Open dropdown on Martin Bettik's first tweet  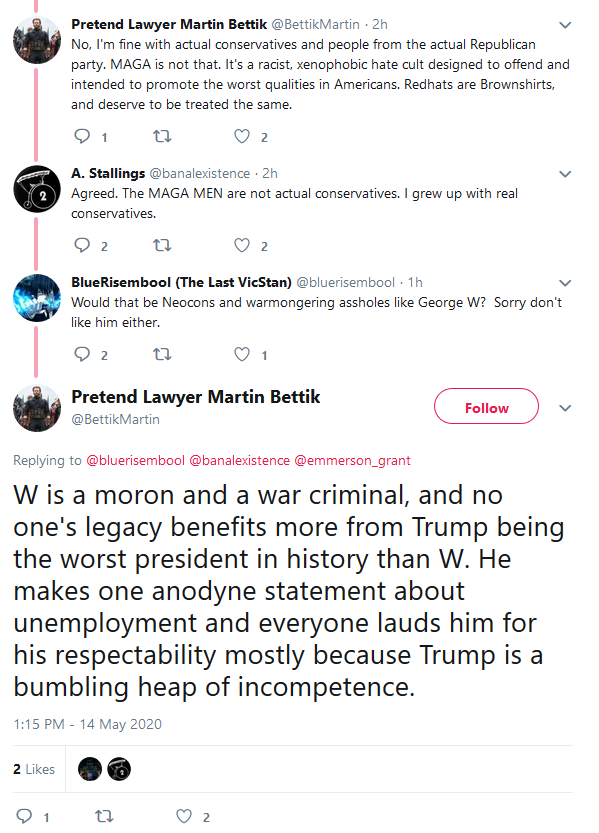(565, 25)
